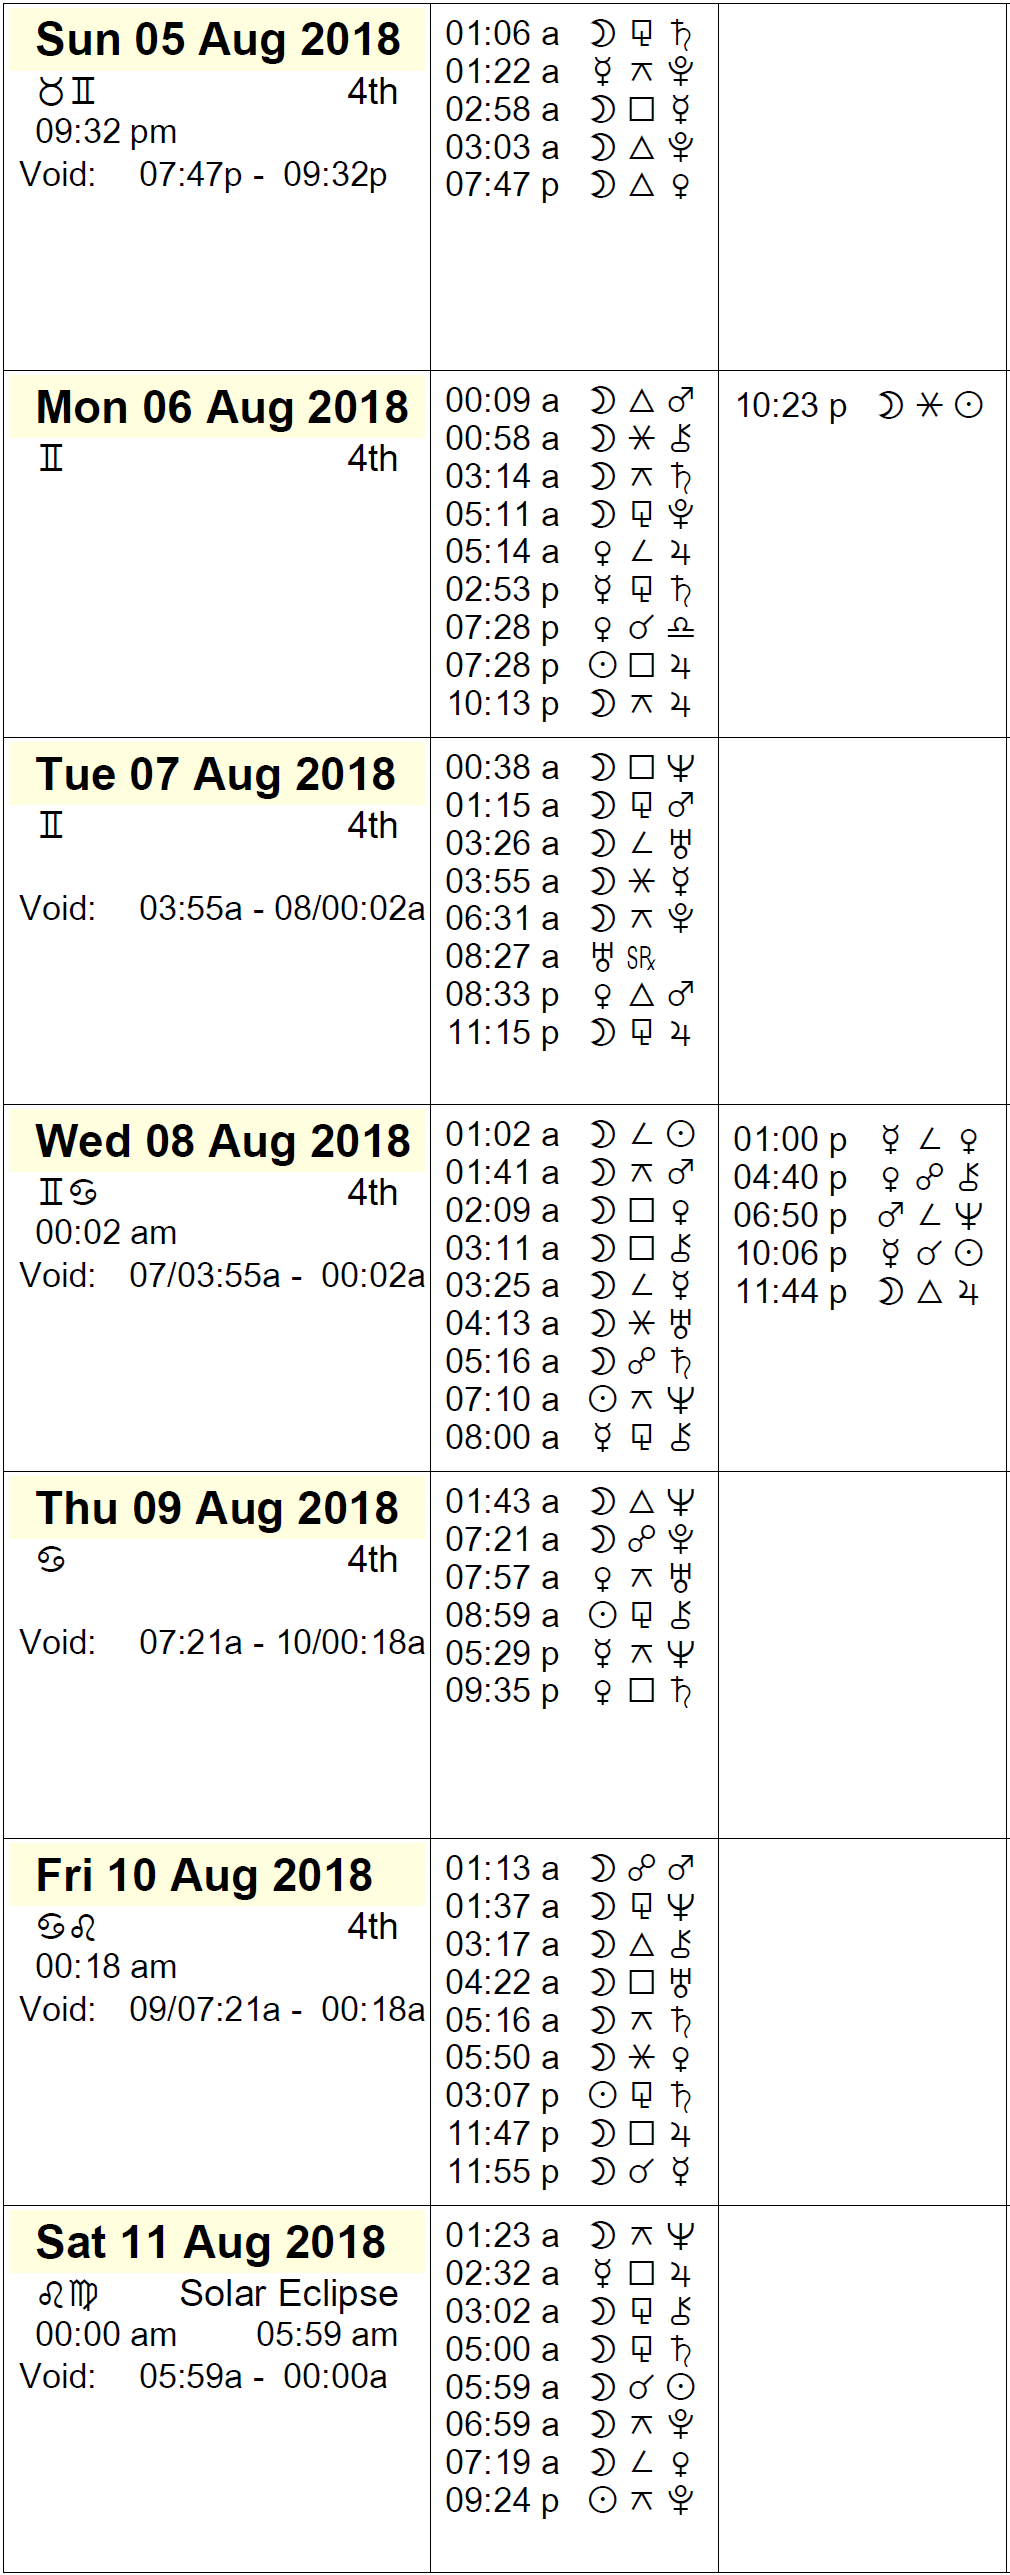The image size is (1010, 2575).
Task: Click the Void 07:21a - 10/00:18a text on Thursday
Action: [x=222, y=1642]
